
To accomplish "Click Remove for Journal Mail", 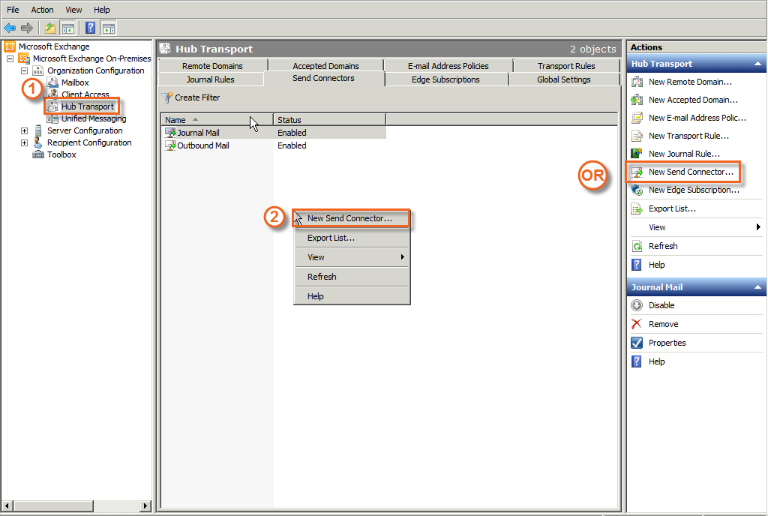I will point(663,325).
